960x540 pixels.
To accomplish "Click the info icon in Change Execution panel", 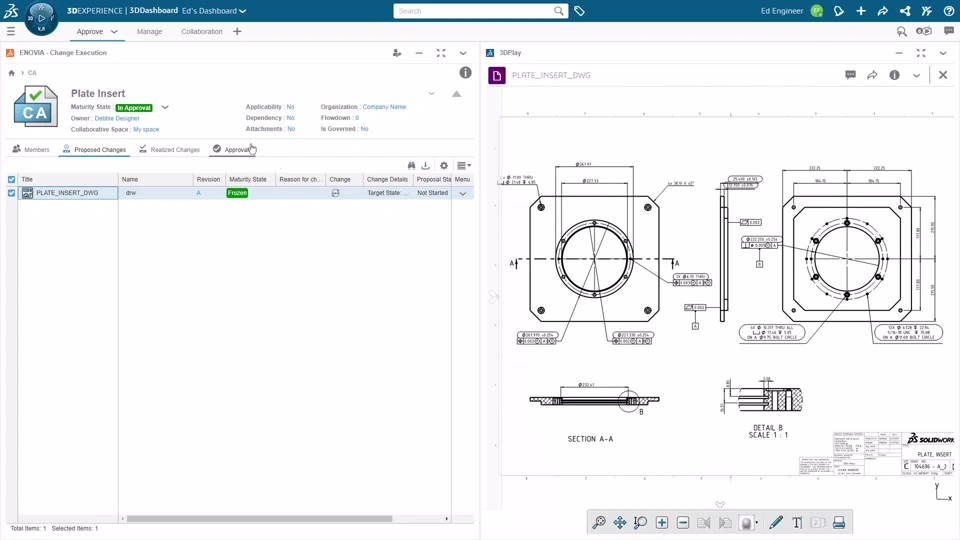I will (465, 73).
